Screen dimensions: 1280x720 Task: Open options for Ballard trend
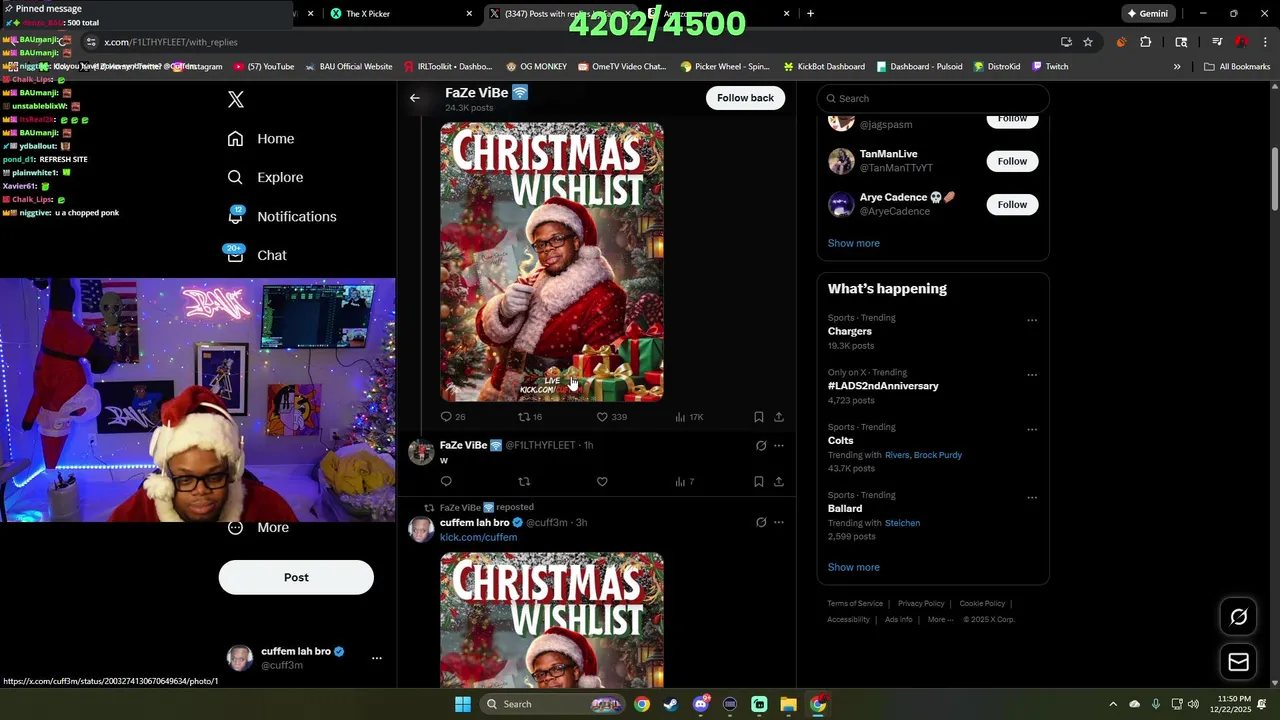(x=1032, y=498)
